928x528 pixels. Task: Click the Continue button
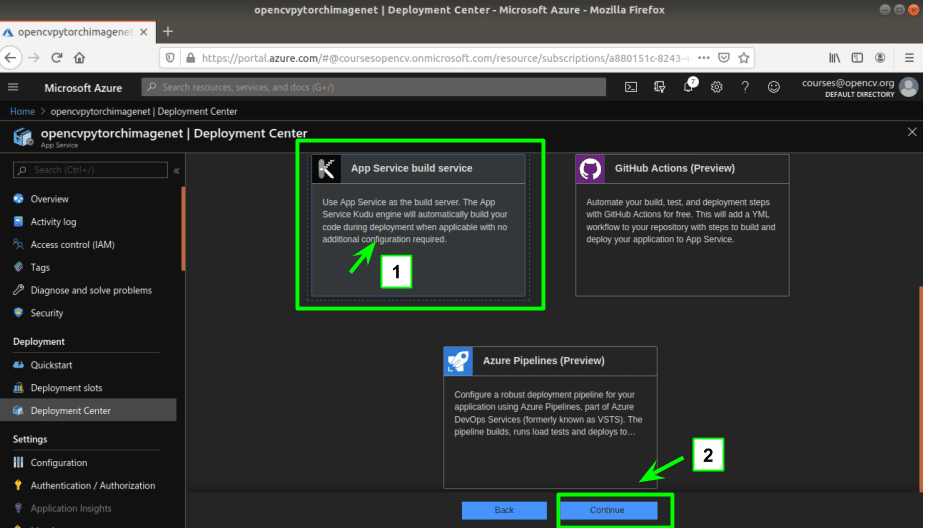607,510
